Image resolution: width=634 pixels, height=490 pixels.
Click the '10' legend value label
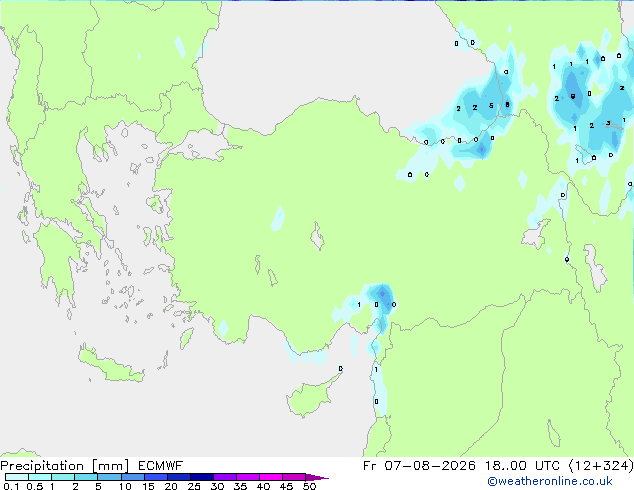[x=125, y=486]
